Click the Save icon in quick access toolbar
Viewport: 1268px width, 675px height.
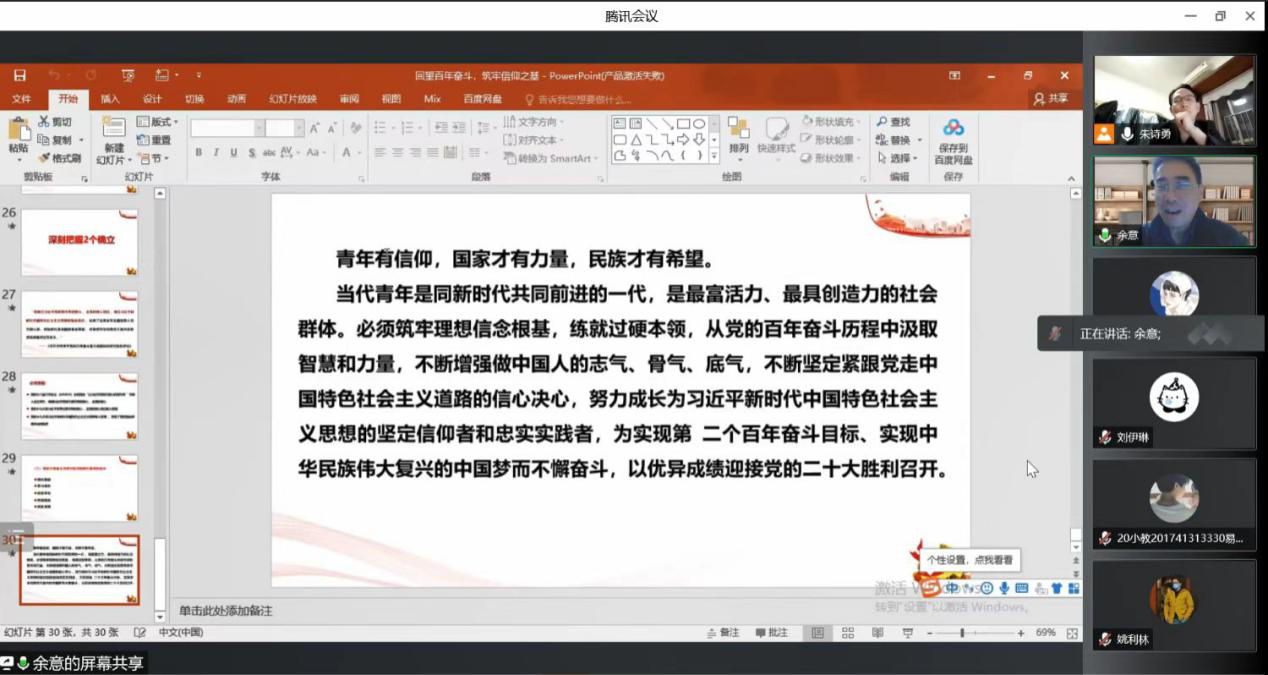pyautogui.click(x=20, y=75)
